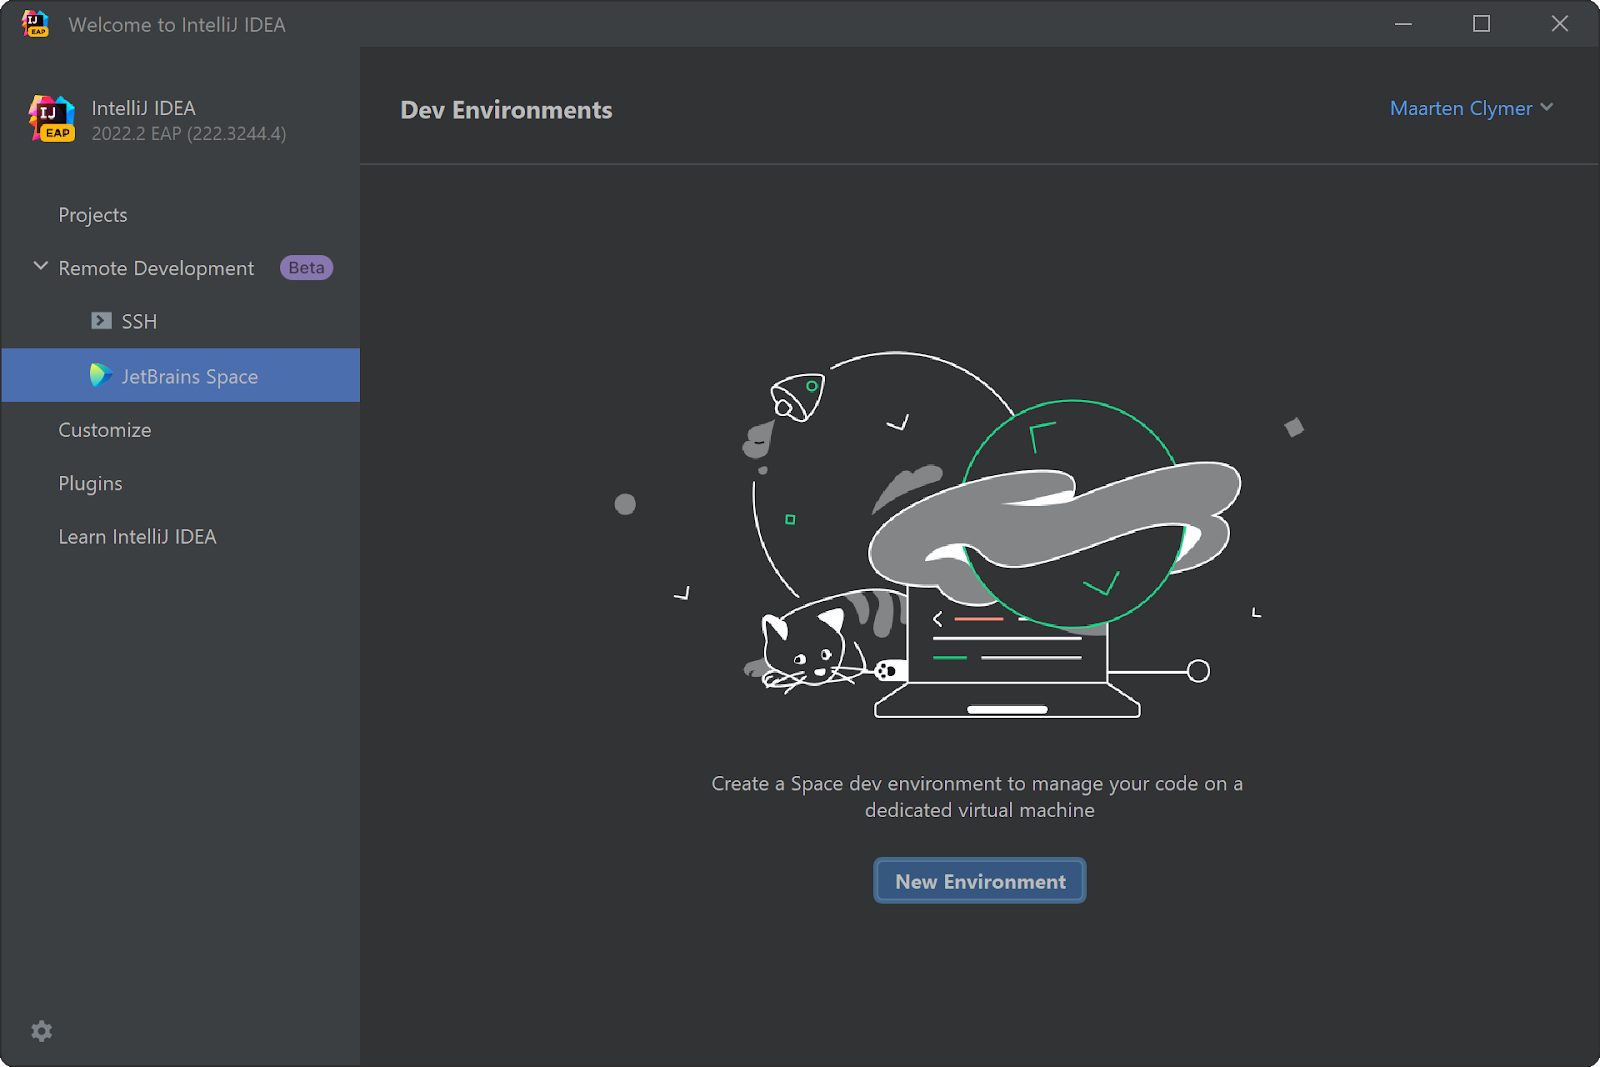Open the Maarten Clymer account dropdown
Image resolution: width=1600 pixels, height=1067 pixels.
[1471, 108]
